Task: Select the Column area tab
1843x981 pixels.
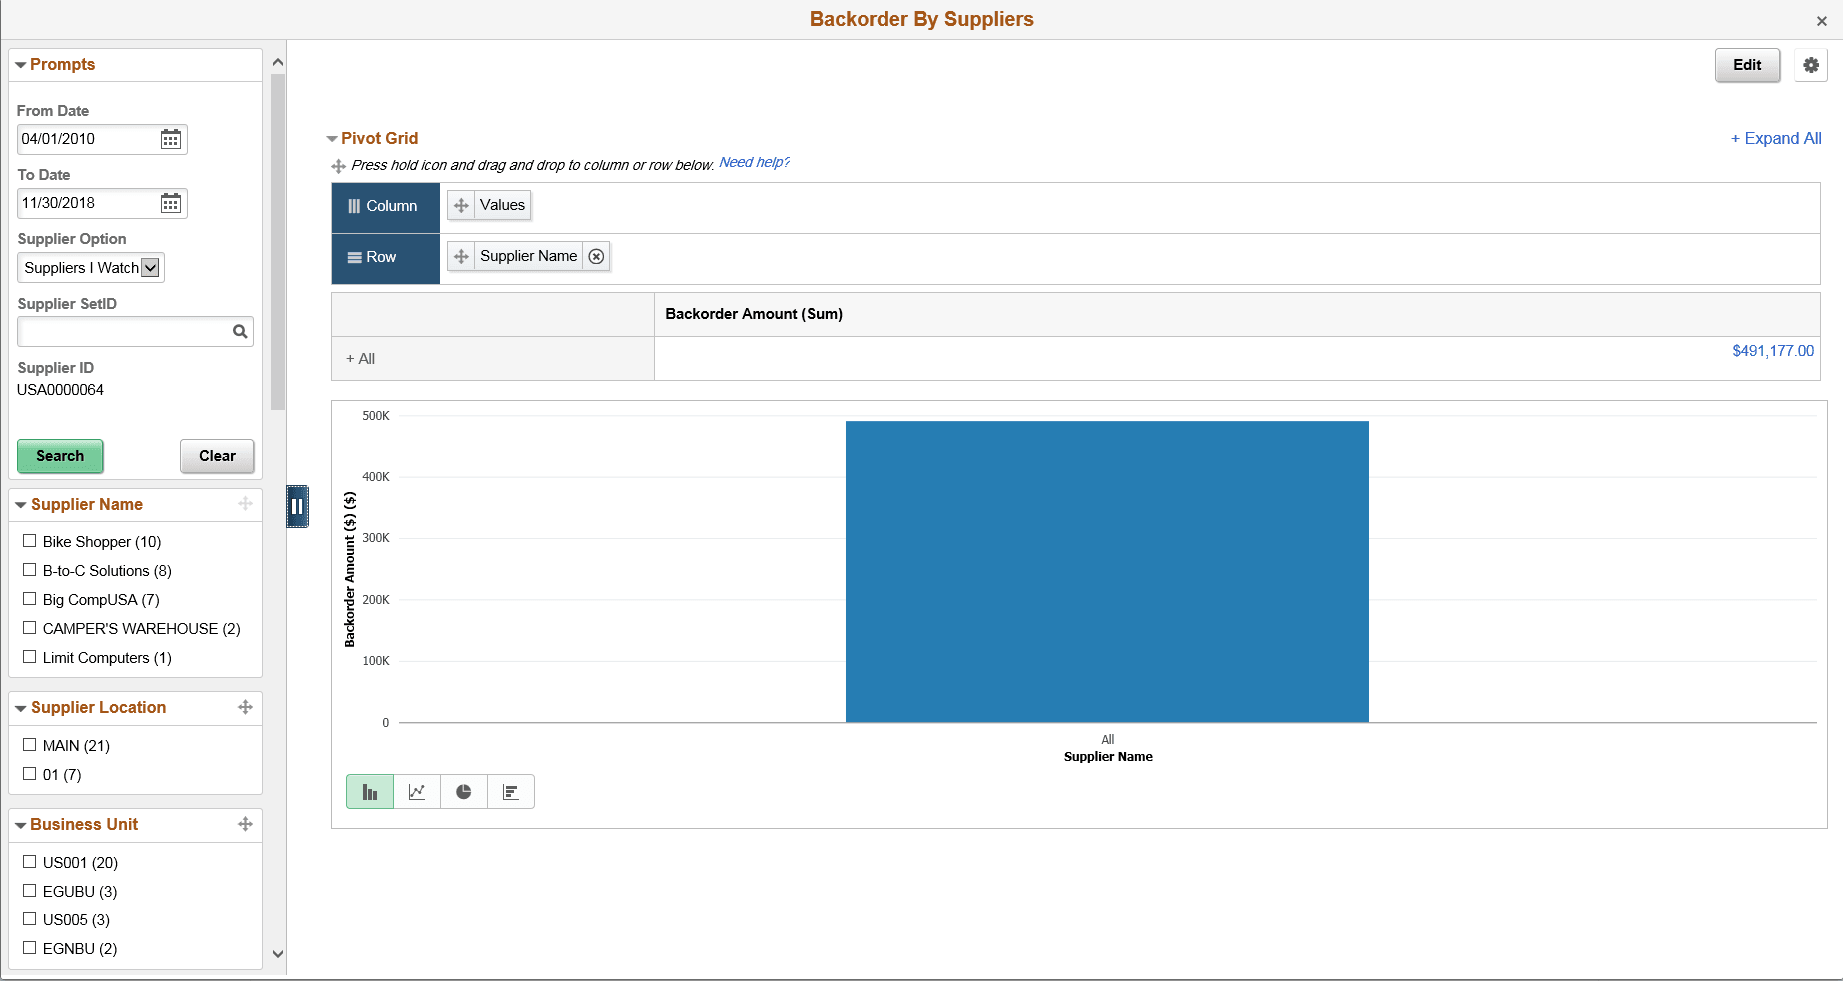Action: click(x=384, y=206)
